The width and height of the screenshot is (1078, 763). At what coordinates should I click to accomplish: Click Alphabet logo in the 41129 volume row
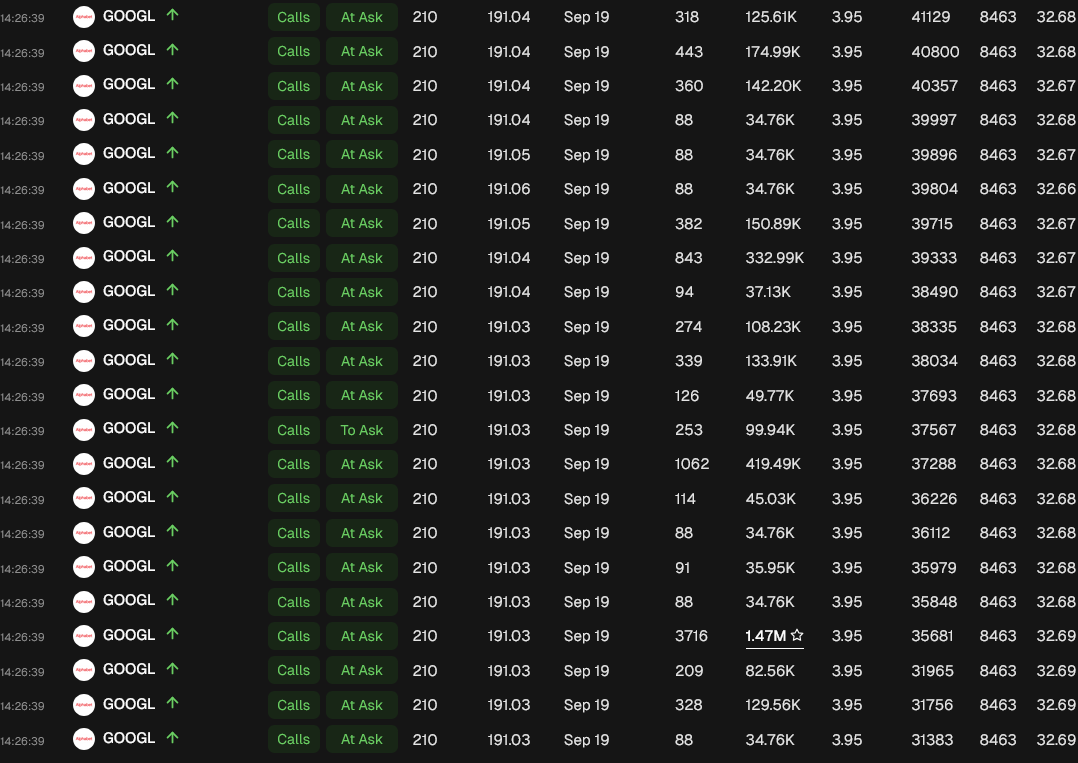84,16
